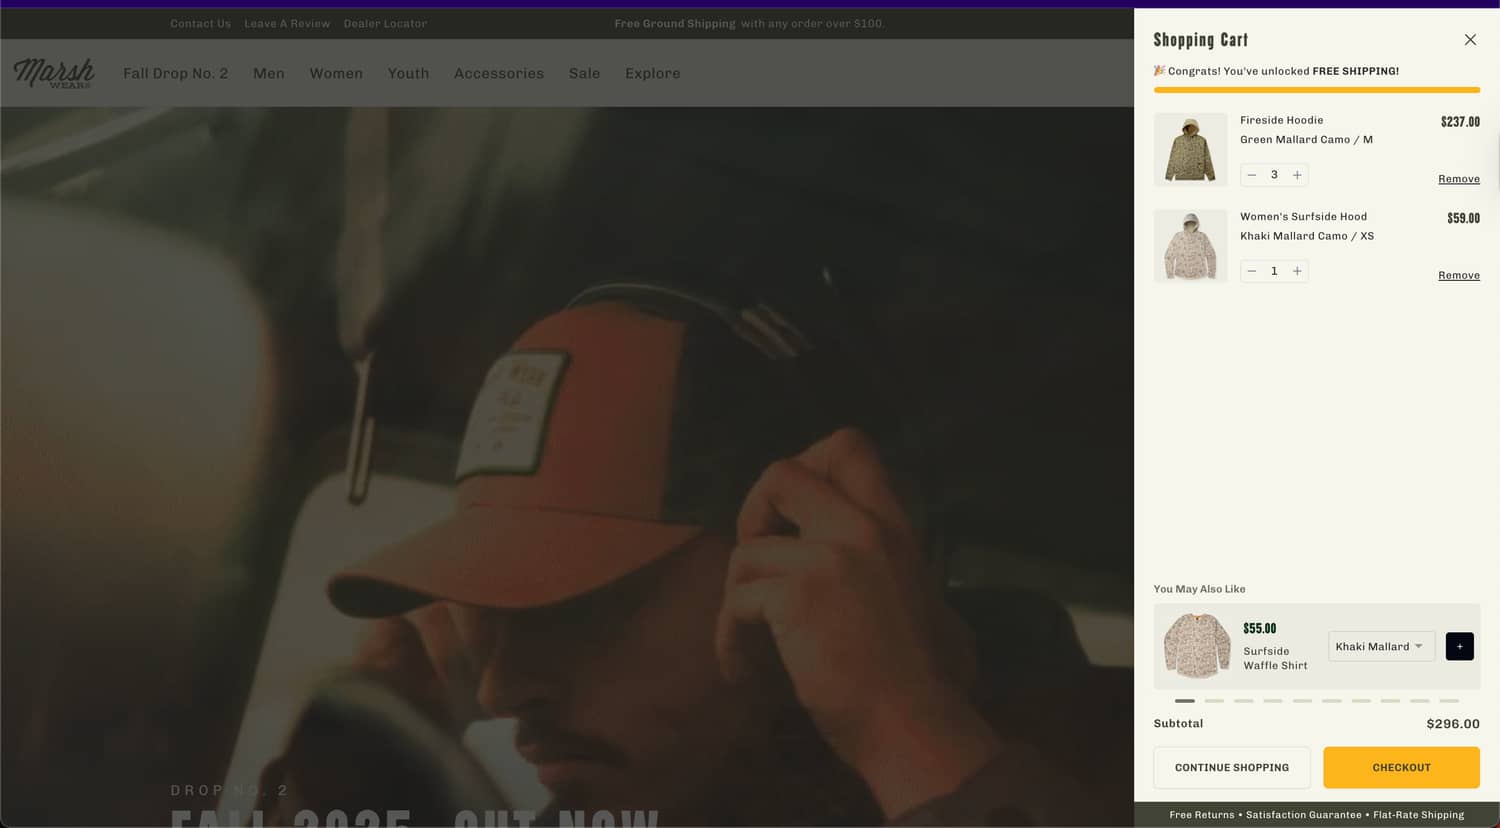Open Women's Surfside Hood thumbnail image
Viewport: 1500px width, 828px height.
click(x=1190, y=246)
